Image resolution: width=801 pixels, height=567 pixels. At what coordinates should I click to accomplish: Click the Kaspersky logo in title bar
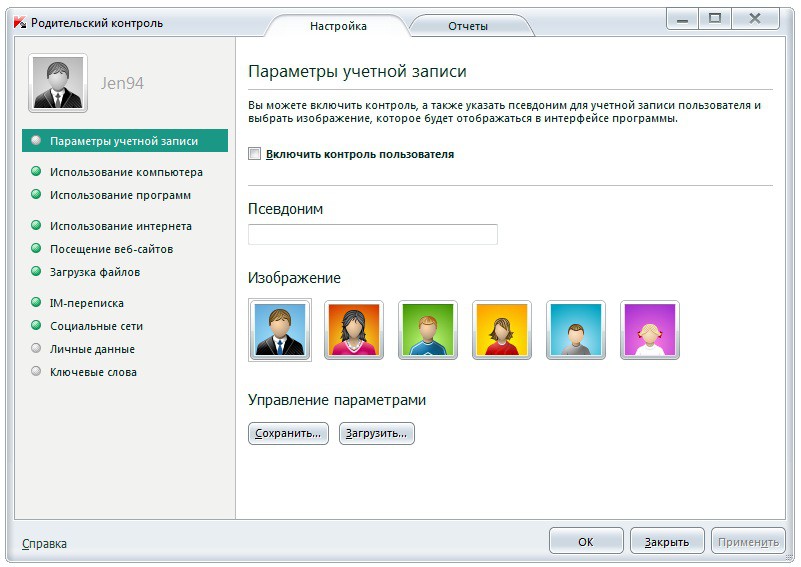[x=17, y=23]
